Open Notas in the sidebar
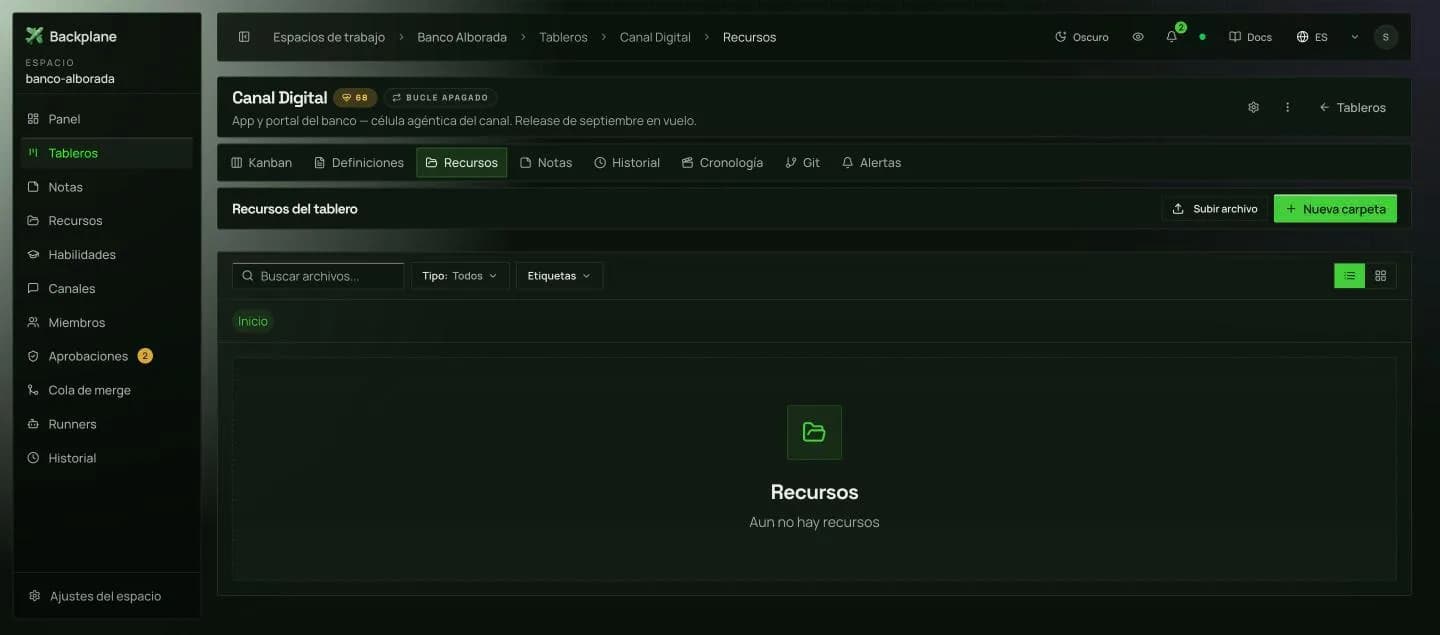 (x=106, y=187)
